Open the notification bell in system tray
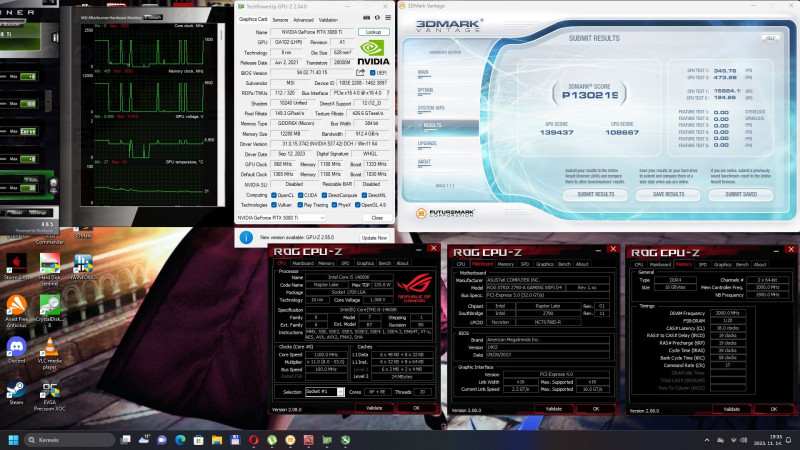 (x=789, y=440)
